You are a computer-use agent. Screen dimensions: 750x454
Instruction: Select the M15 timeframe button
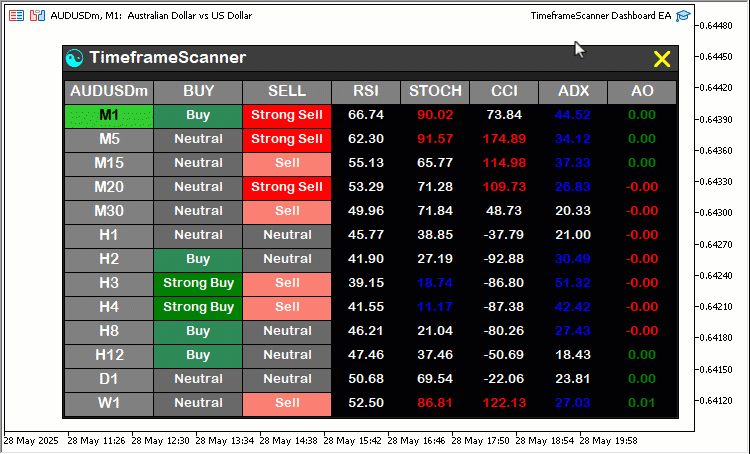pos(109,164)
